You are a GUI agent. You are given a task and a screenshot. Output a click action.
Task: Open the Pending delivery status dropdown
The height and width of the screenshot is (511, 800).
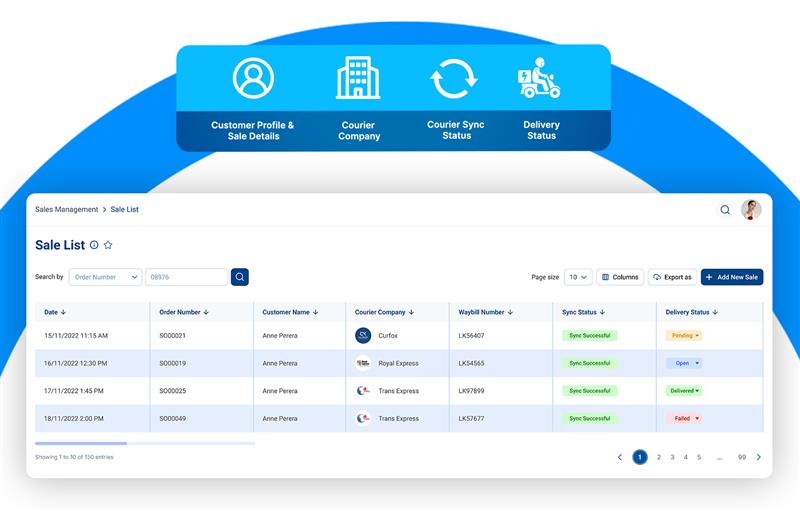tap(684, 336)
